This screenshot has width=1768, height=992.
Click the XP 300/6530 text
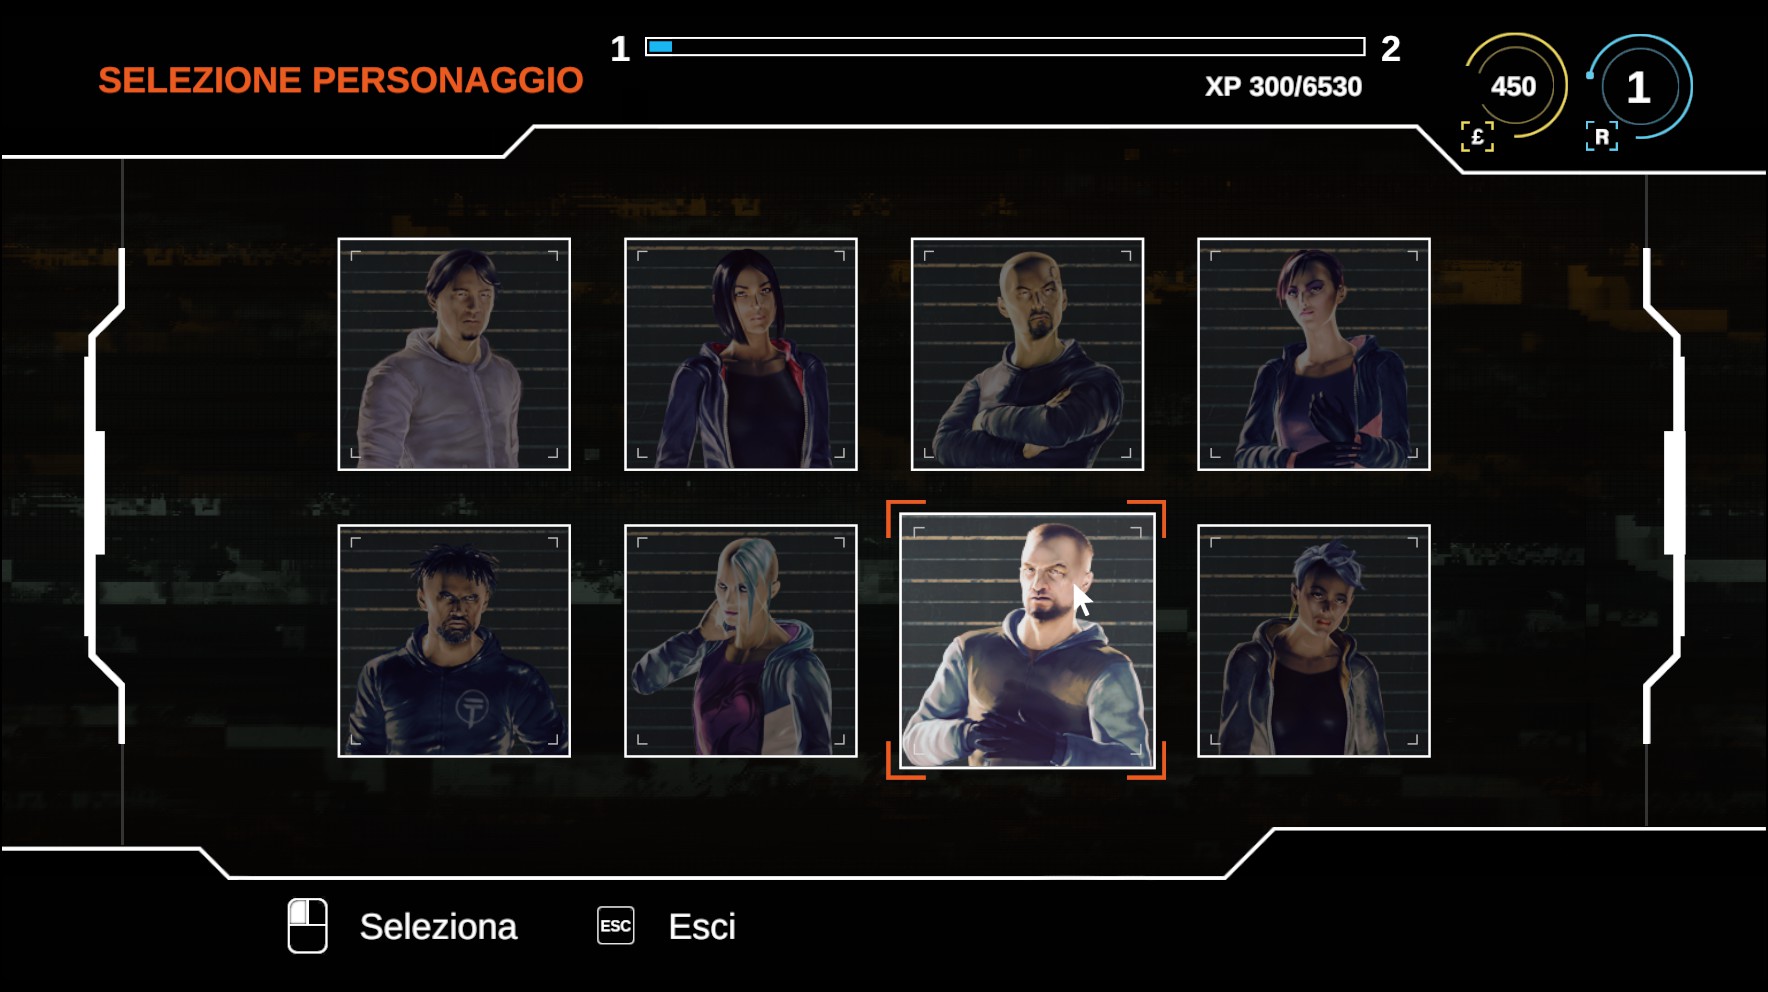[x=1283, y=87]
